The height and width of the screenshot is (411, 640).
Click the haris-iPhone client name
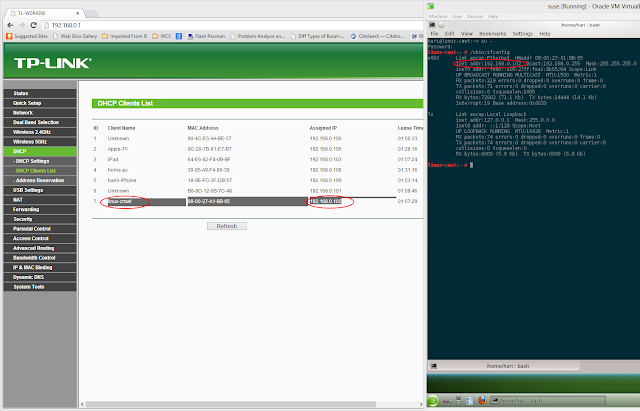(122, 180)
